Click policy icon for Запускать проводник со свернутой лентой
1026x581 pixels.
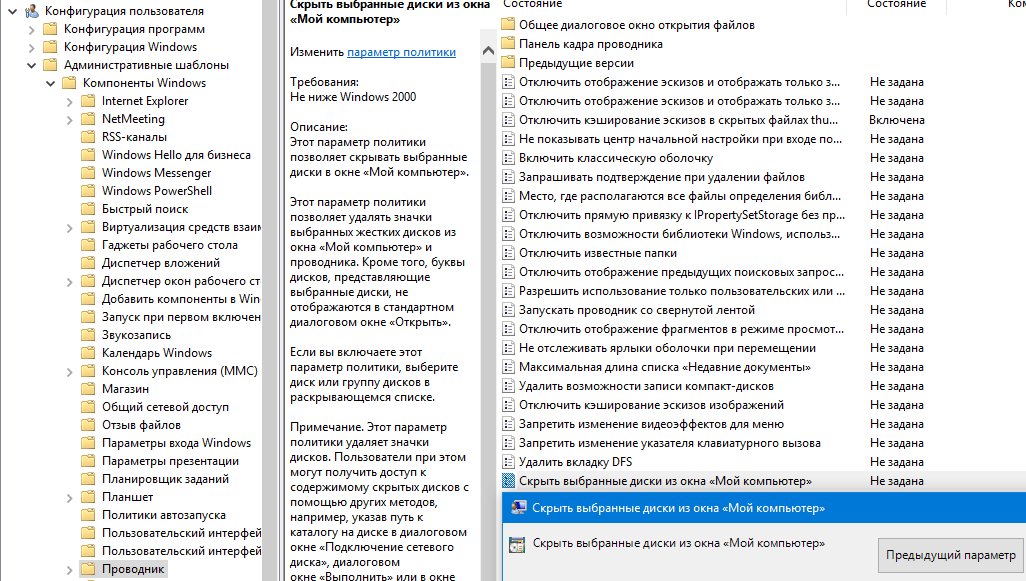click(x=508, y=309)
